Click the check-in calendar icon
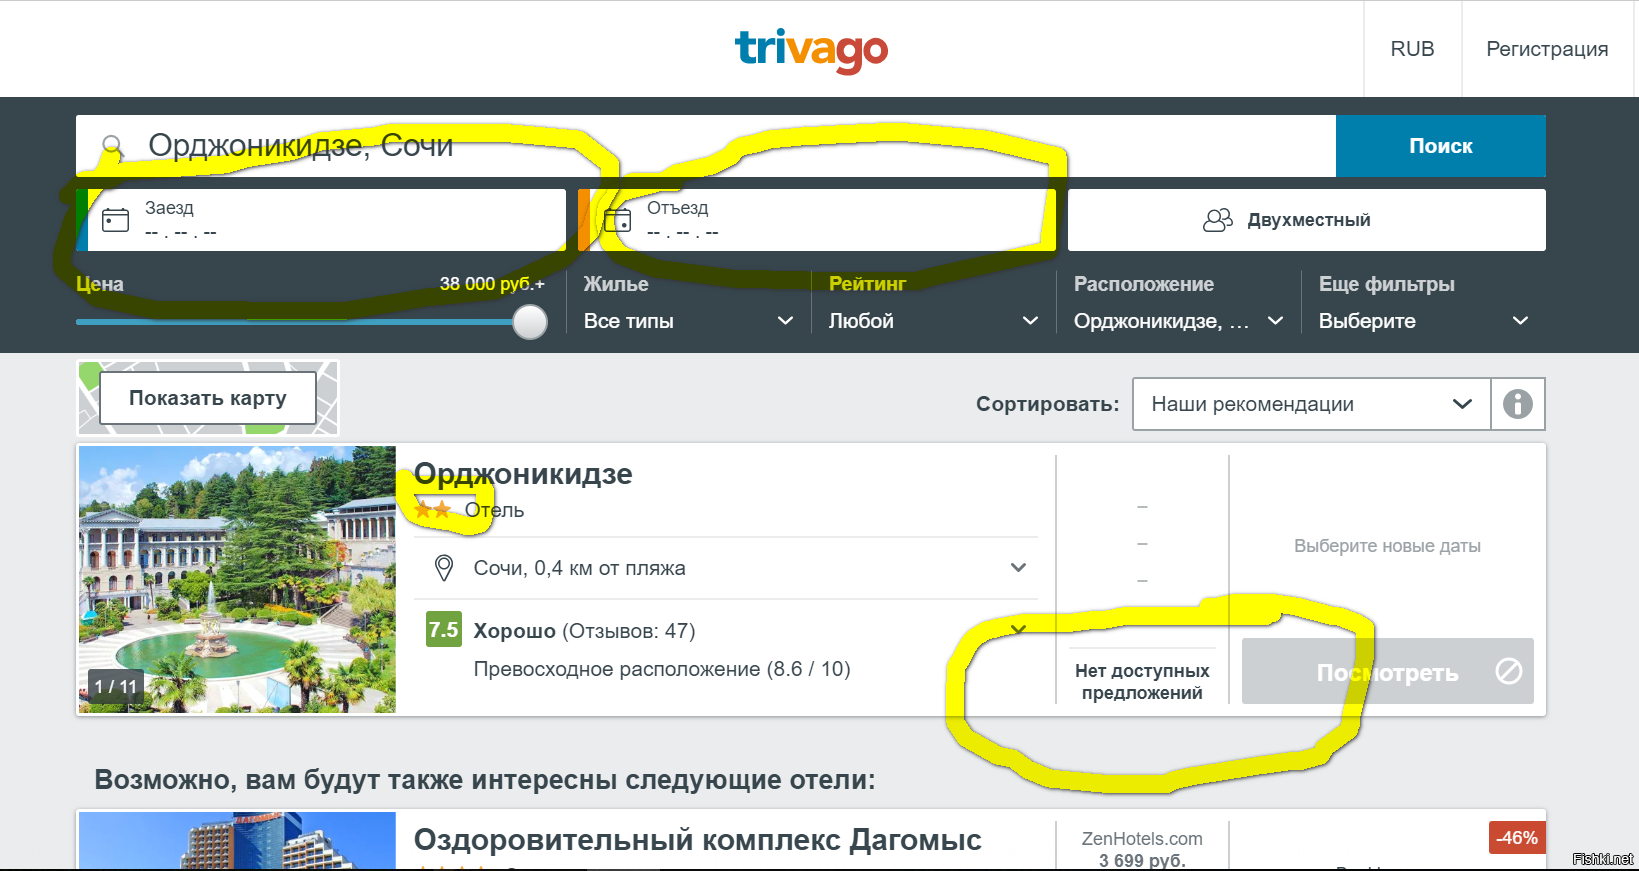1639x871 pixels. (x=116, y=220)
